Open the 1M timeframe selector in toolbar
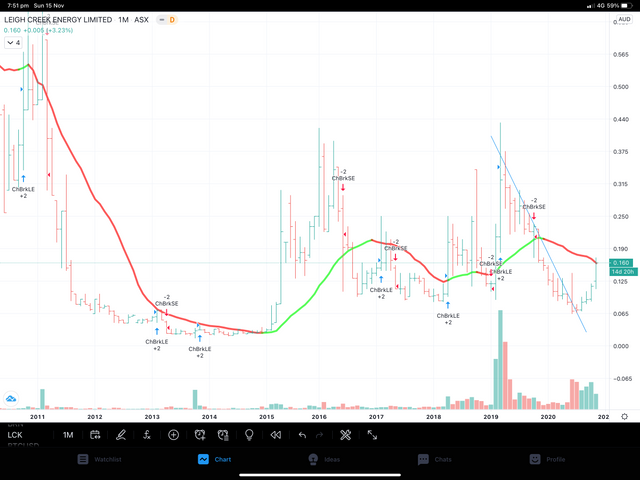Viewport: 640px width, 480px height. pyautogui.click(x=68, y=435)
